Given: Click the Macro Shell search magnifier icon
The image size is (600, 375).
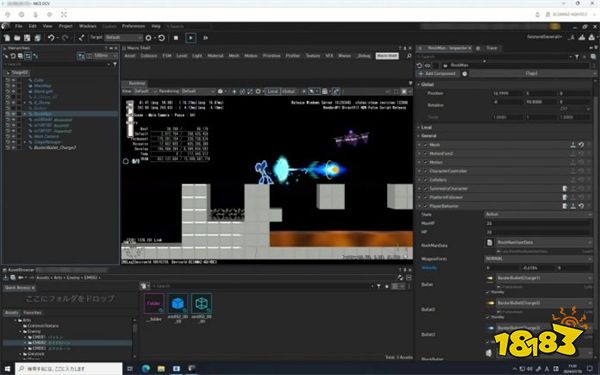Looking at the screenshot, I should (409, 56).
